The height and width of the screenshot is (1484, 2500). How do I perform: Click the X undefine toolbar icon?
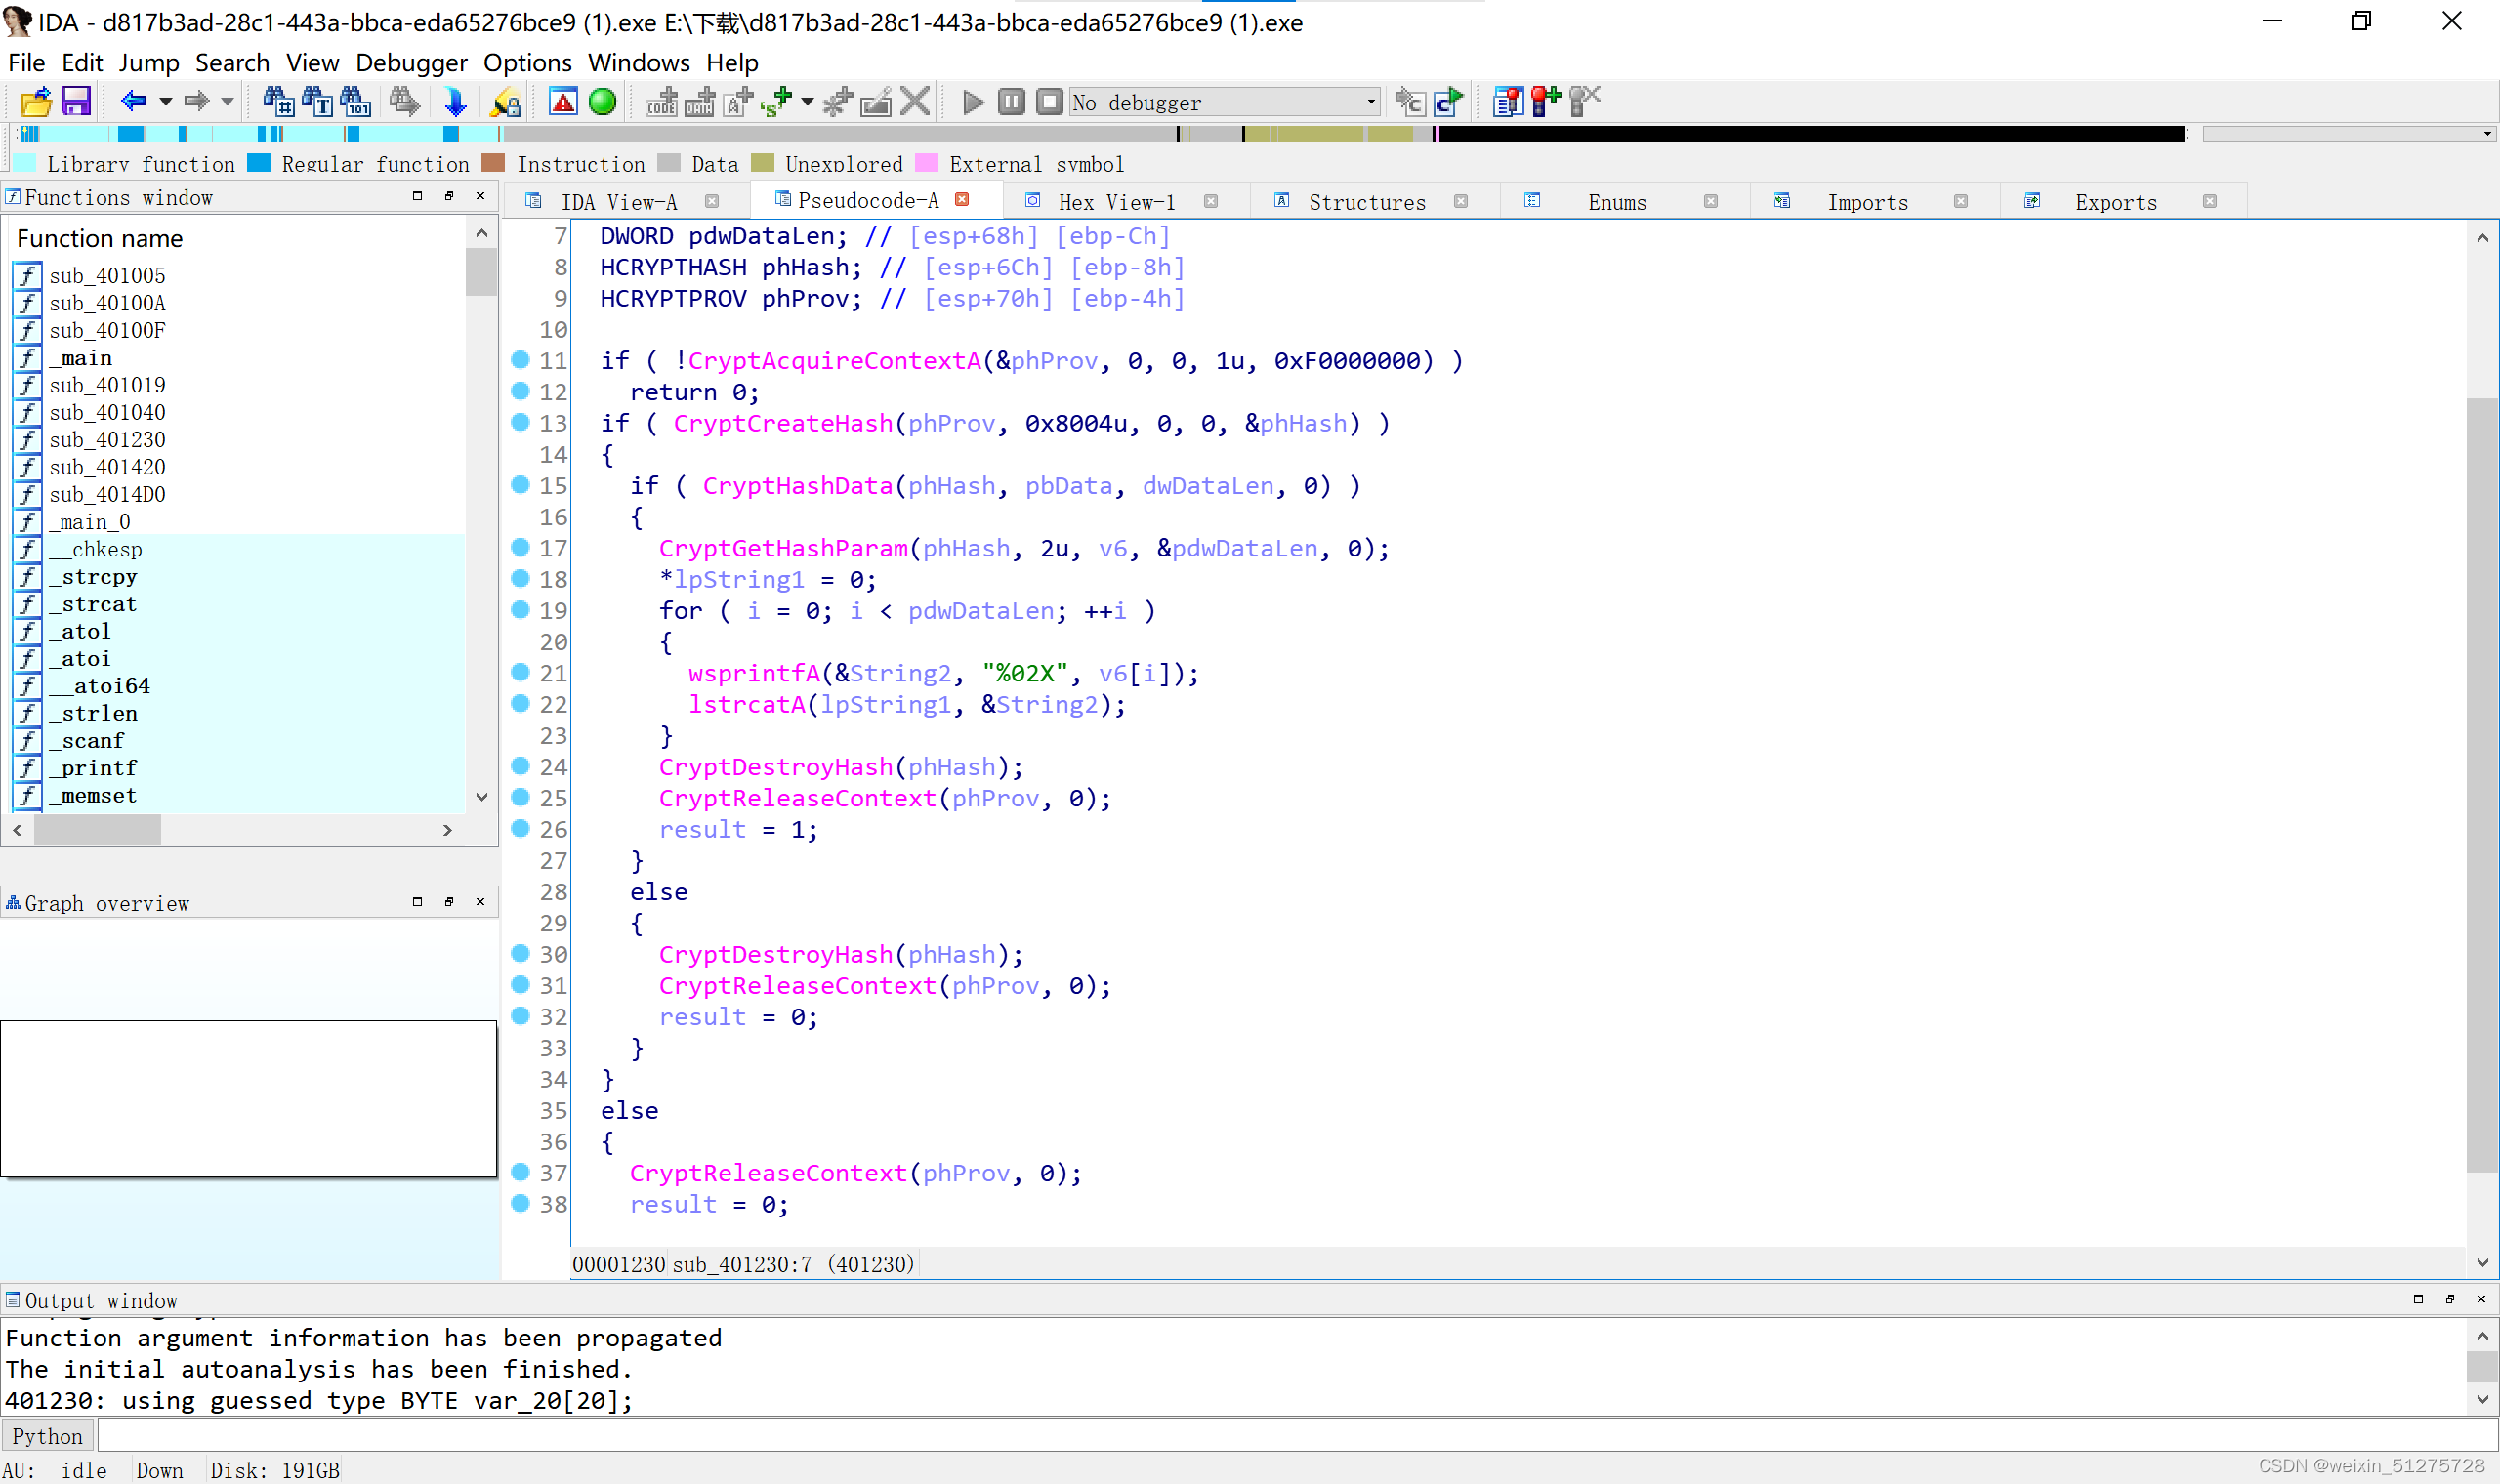[x=915, y=102]
